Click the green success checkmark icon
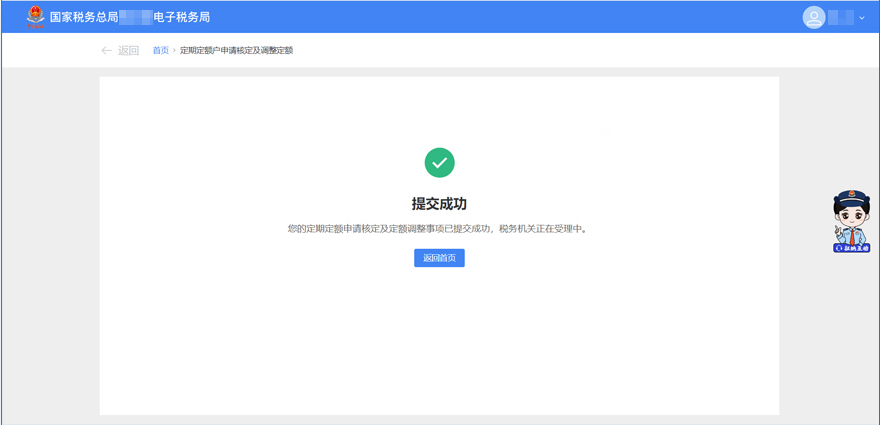Image resolution: width=880 pixels, height=425 pixels. coord(439,162)
